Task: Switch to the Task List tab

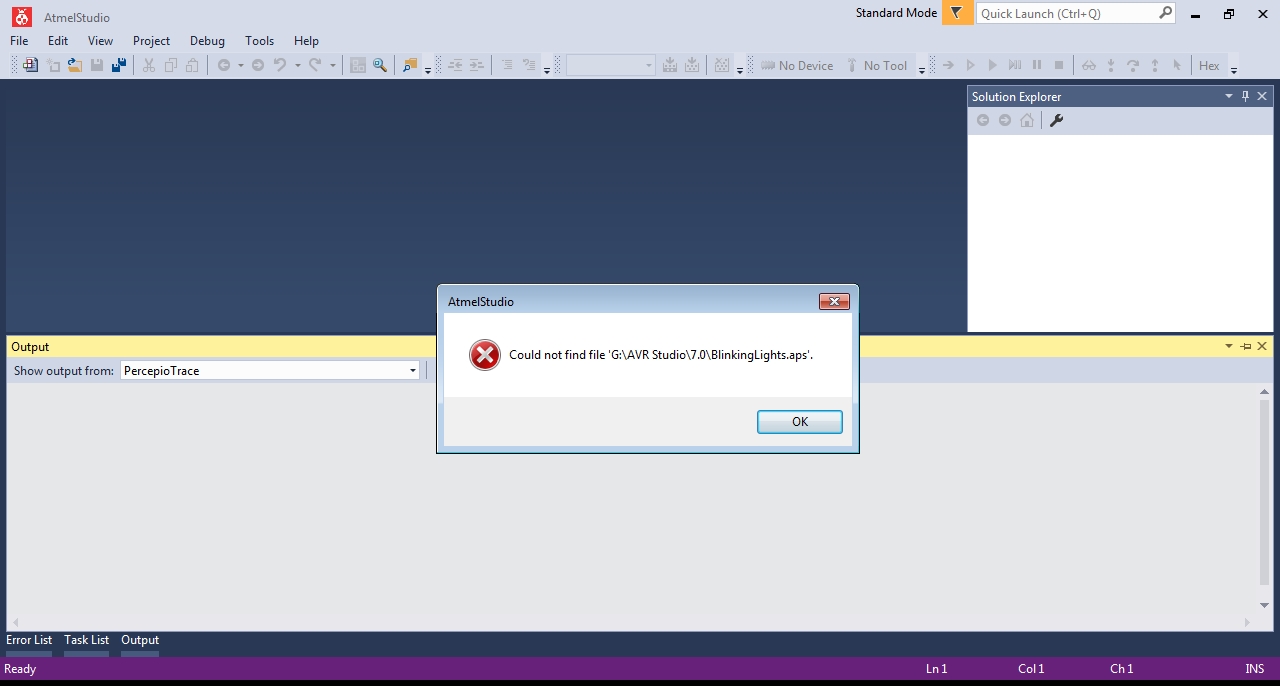Action: tap(86, 640)
